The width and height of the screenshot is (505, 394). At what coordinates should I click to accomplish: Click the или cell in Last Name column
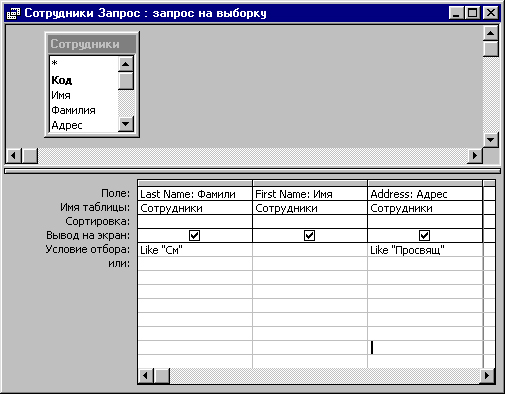pos(195,264)
